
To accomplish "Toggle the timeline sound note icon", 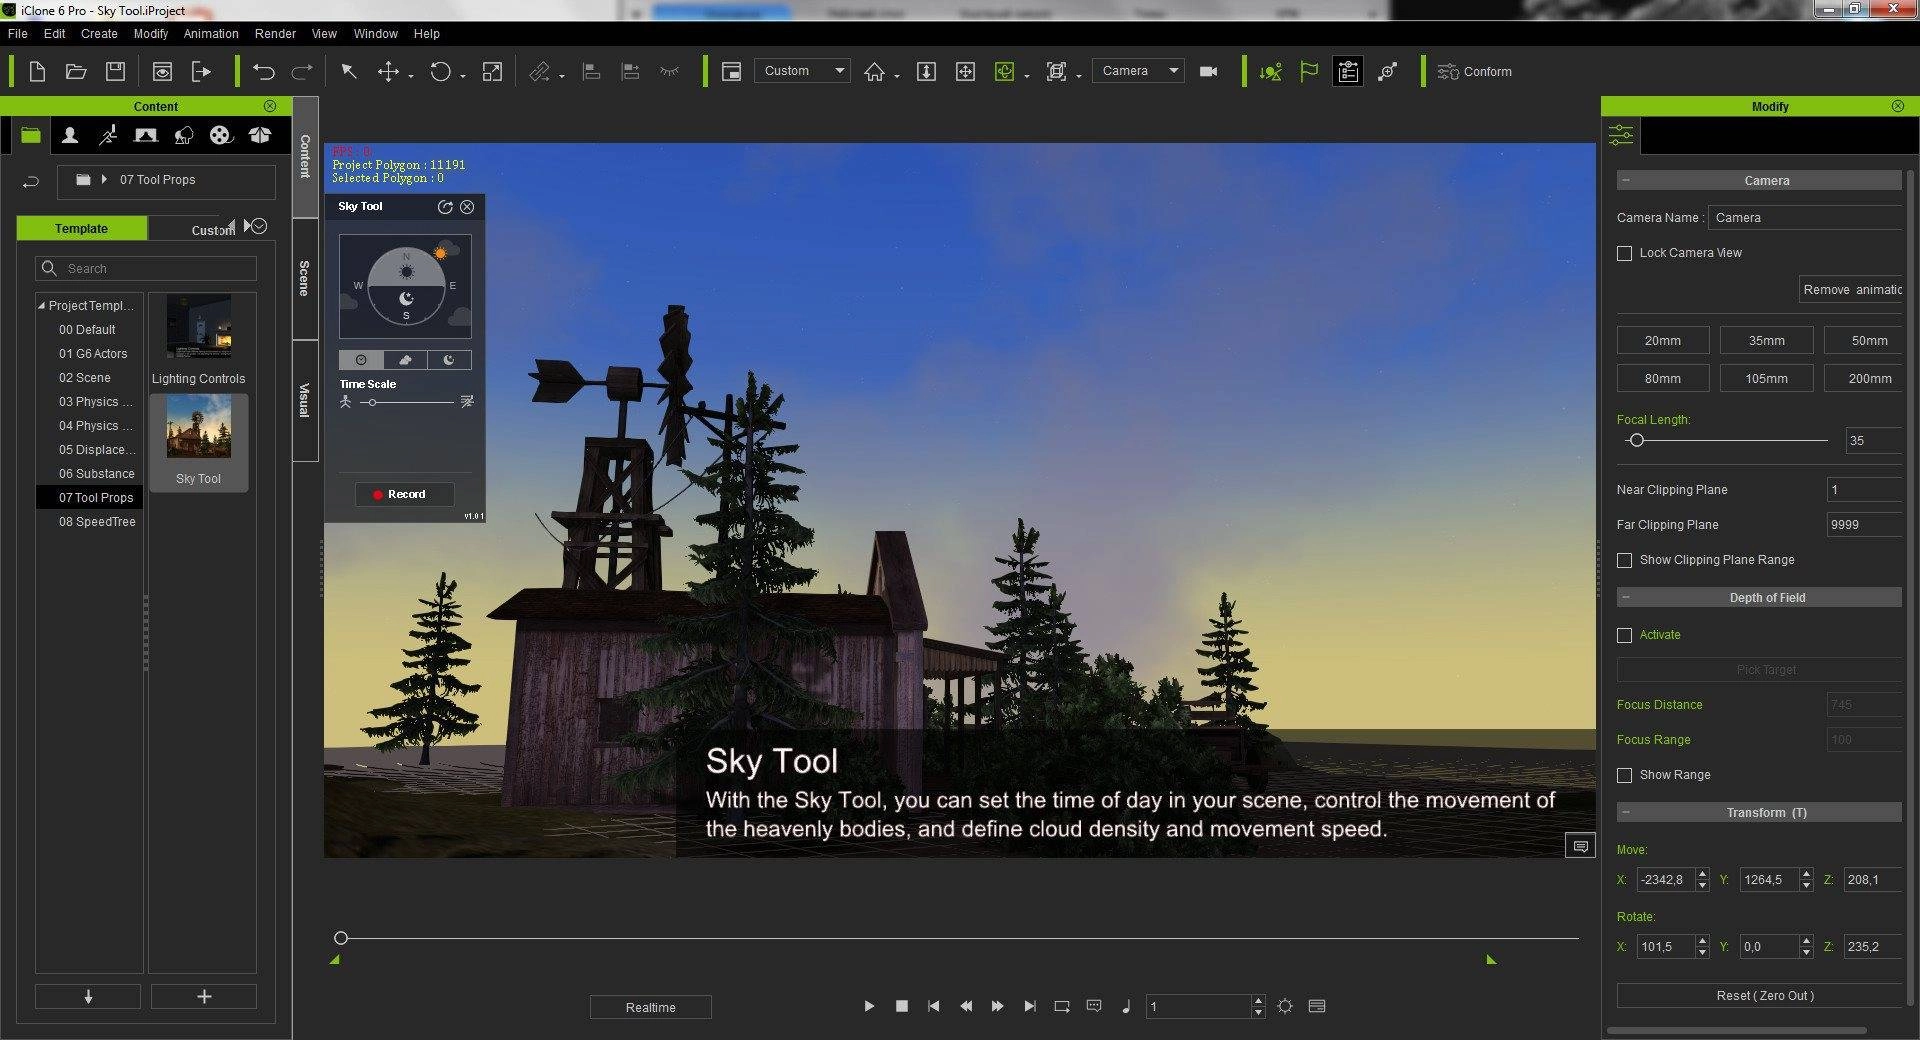I will pos(1126,1007).
